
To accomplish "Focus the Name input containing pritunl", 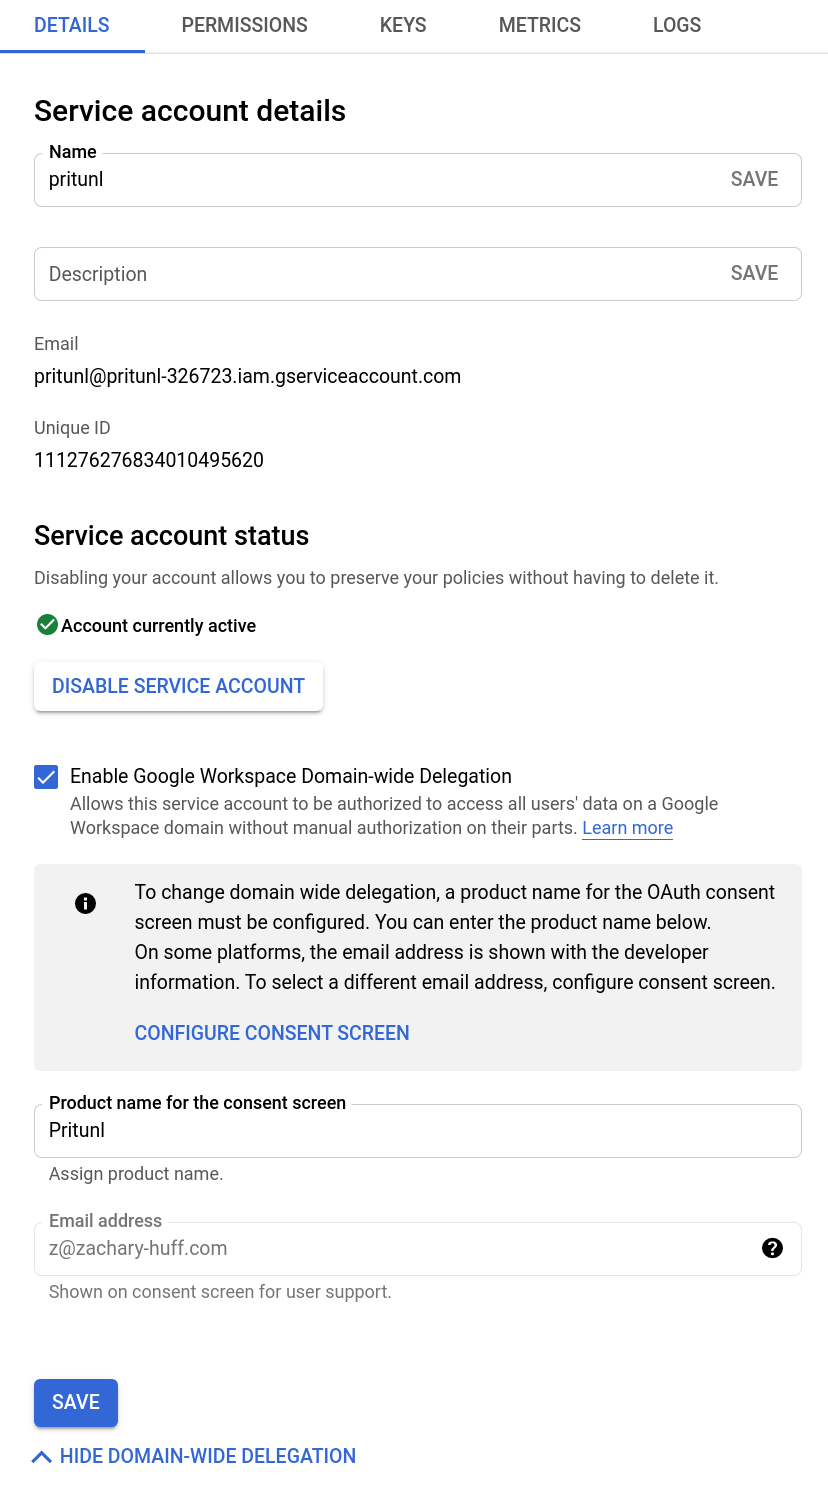I will [380, 180].
